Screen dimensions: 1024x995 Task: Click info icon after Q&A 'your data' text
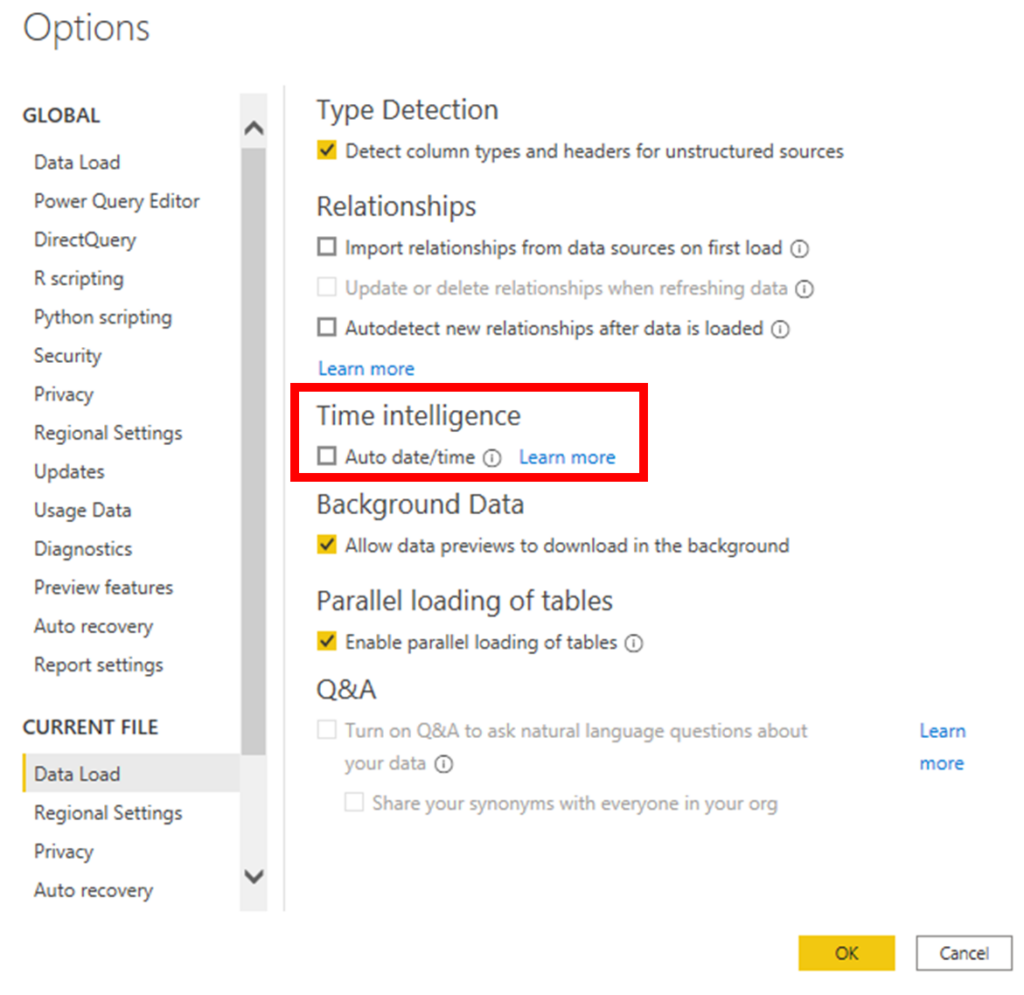(x=444, y=764)
